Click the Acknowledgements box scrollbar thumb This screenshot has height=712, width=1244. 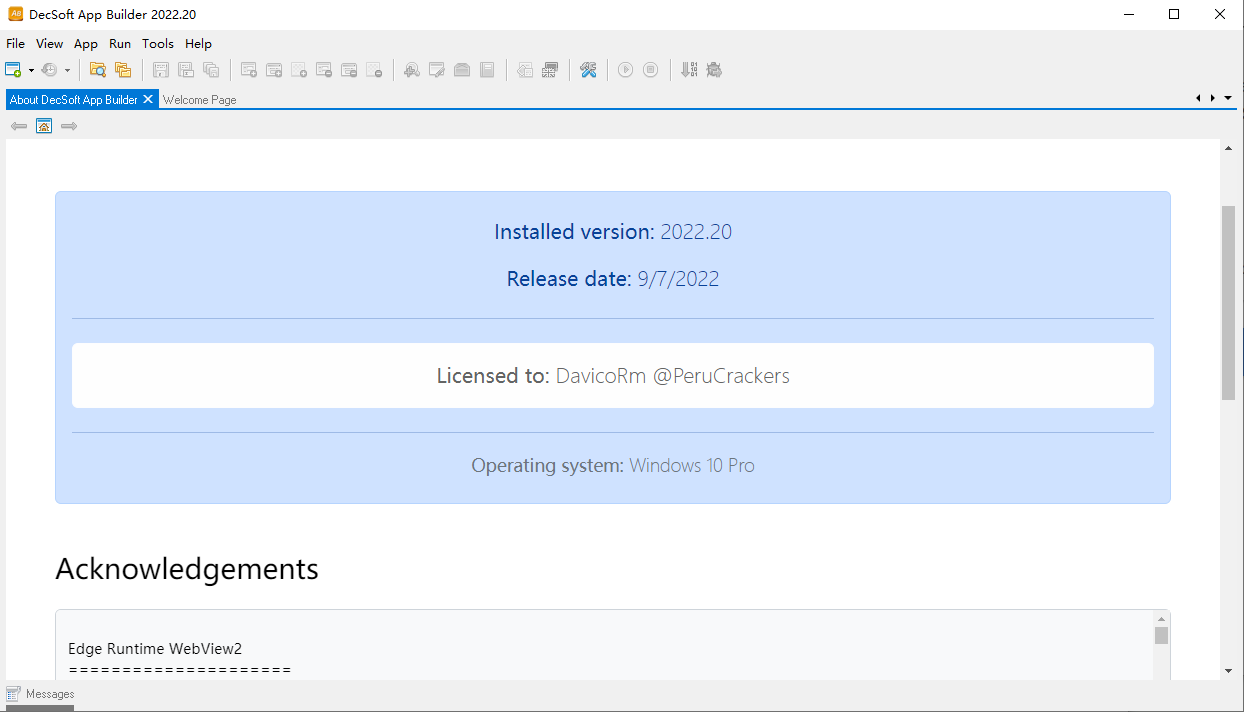1161,635
